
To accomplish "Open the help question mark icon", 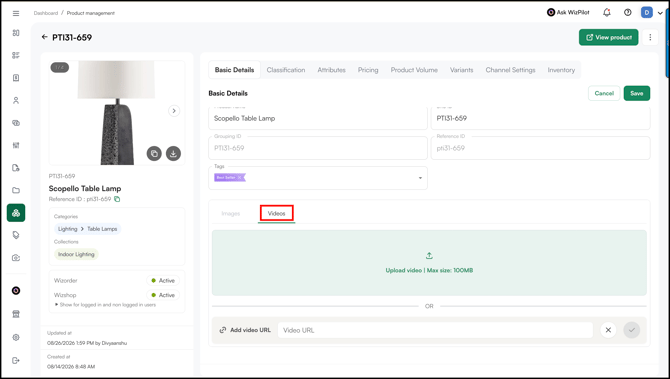I will 627,13.
